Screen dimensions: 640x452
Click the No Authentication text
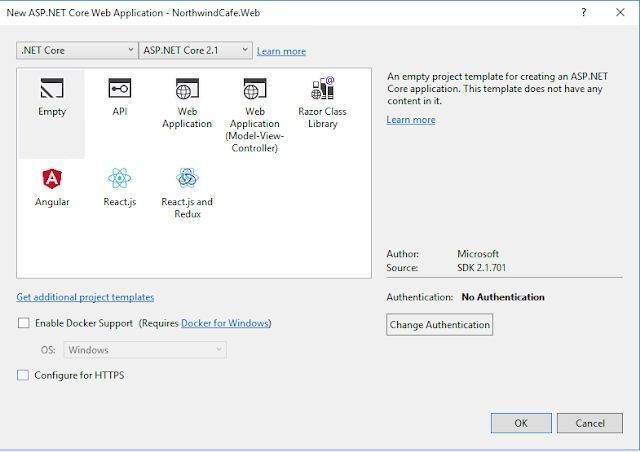[503, 297]
